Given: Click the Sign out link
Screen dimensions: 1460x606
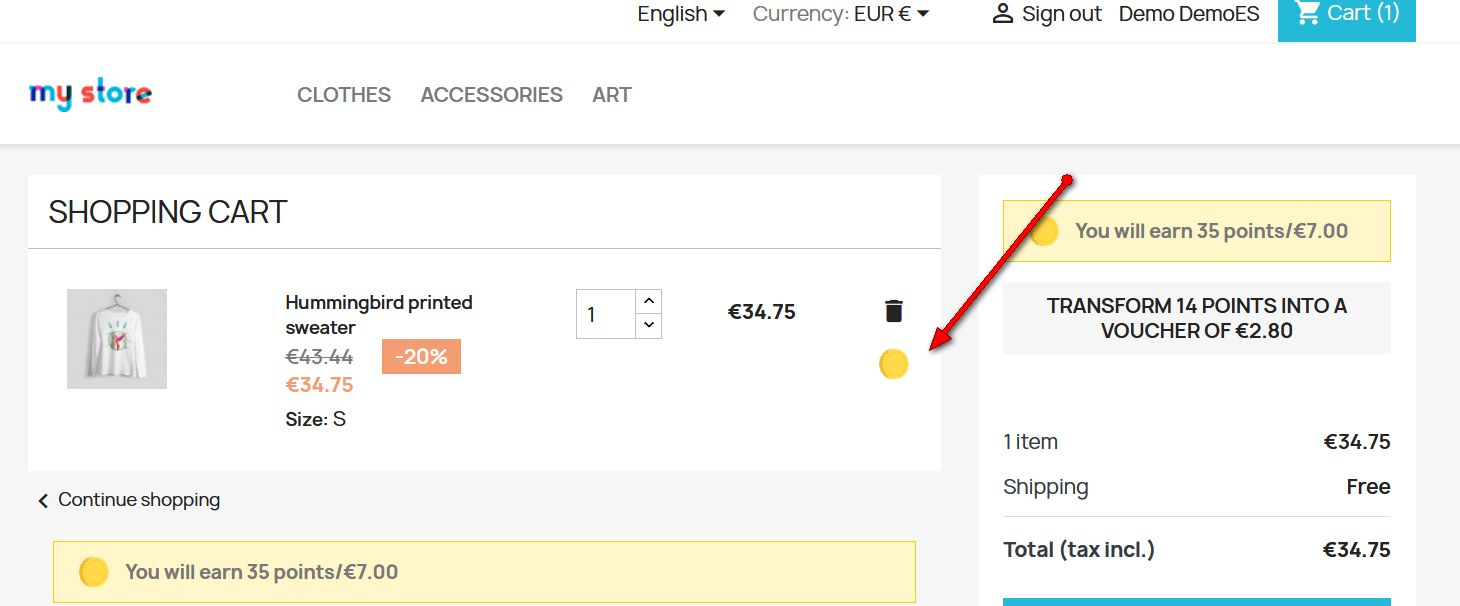Looking at the screenshot, I should [x=1061, y=14].
